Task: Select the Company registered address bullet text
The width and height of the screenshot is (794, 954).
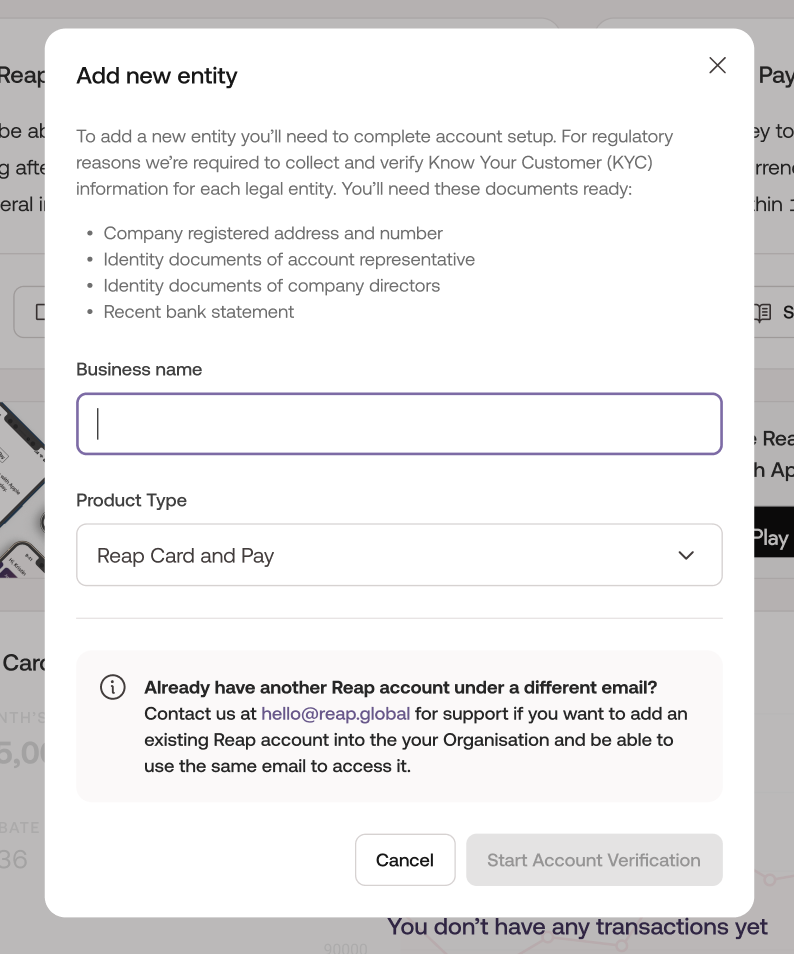Action: coord(273,233)
